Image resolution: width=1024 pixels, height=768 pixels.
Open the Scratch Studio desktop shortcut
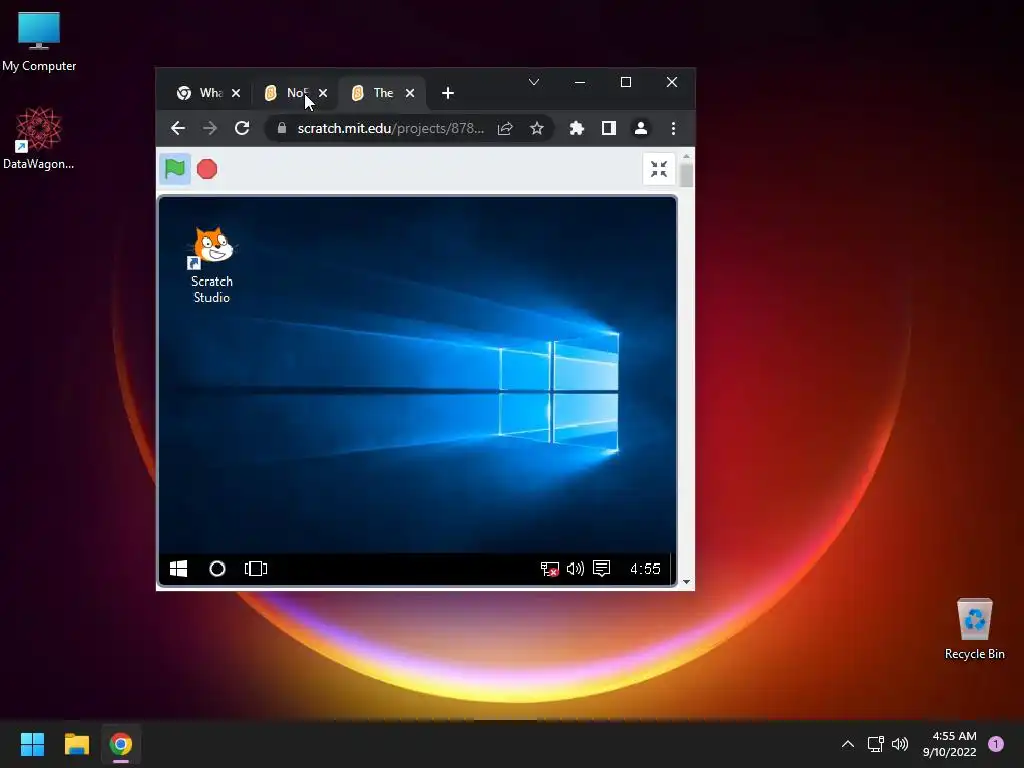pyautogui.click(x=212, y=265)
